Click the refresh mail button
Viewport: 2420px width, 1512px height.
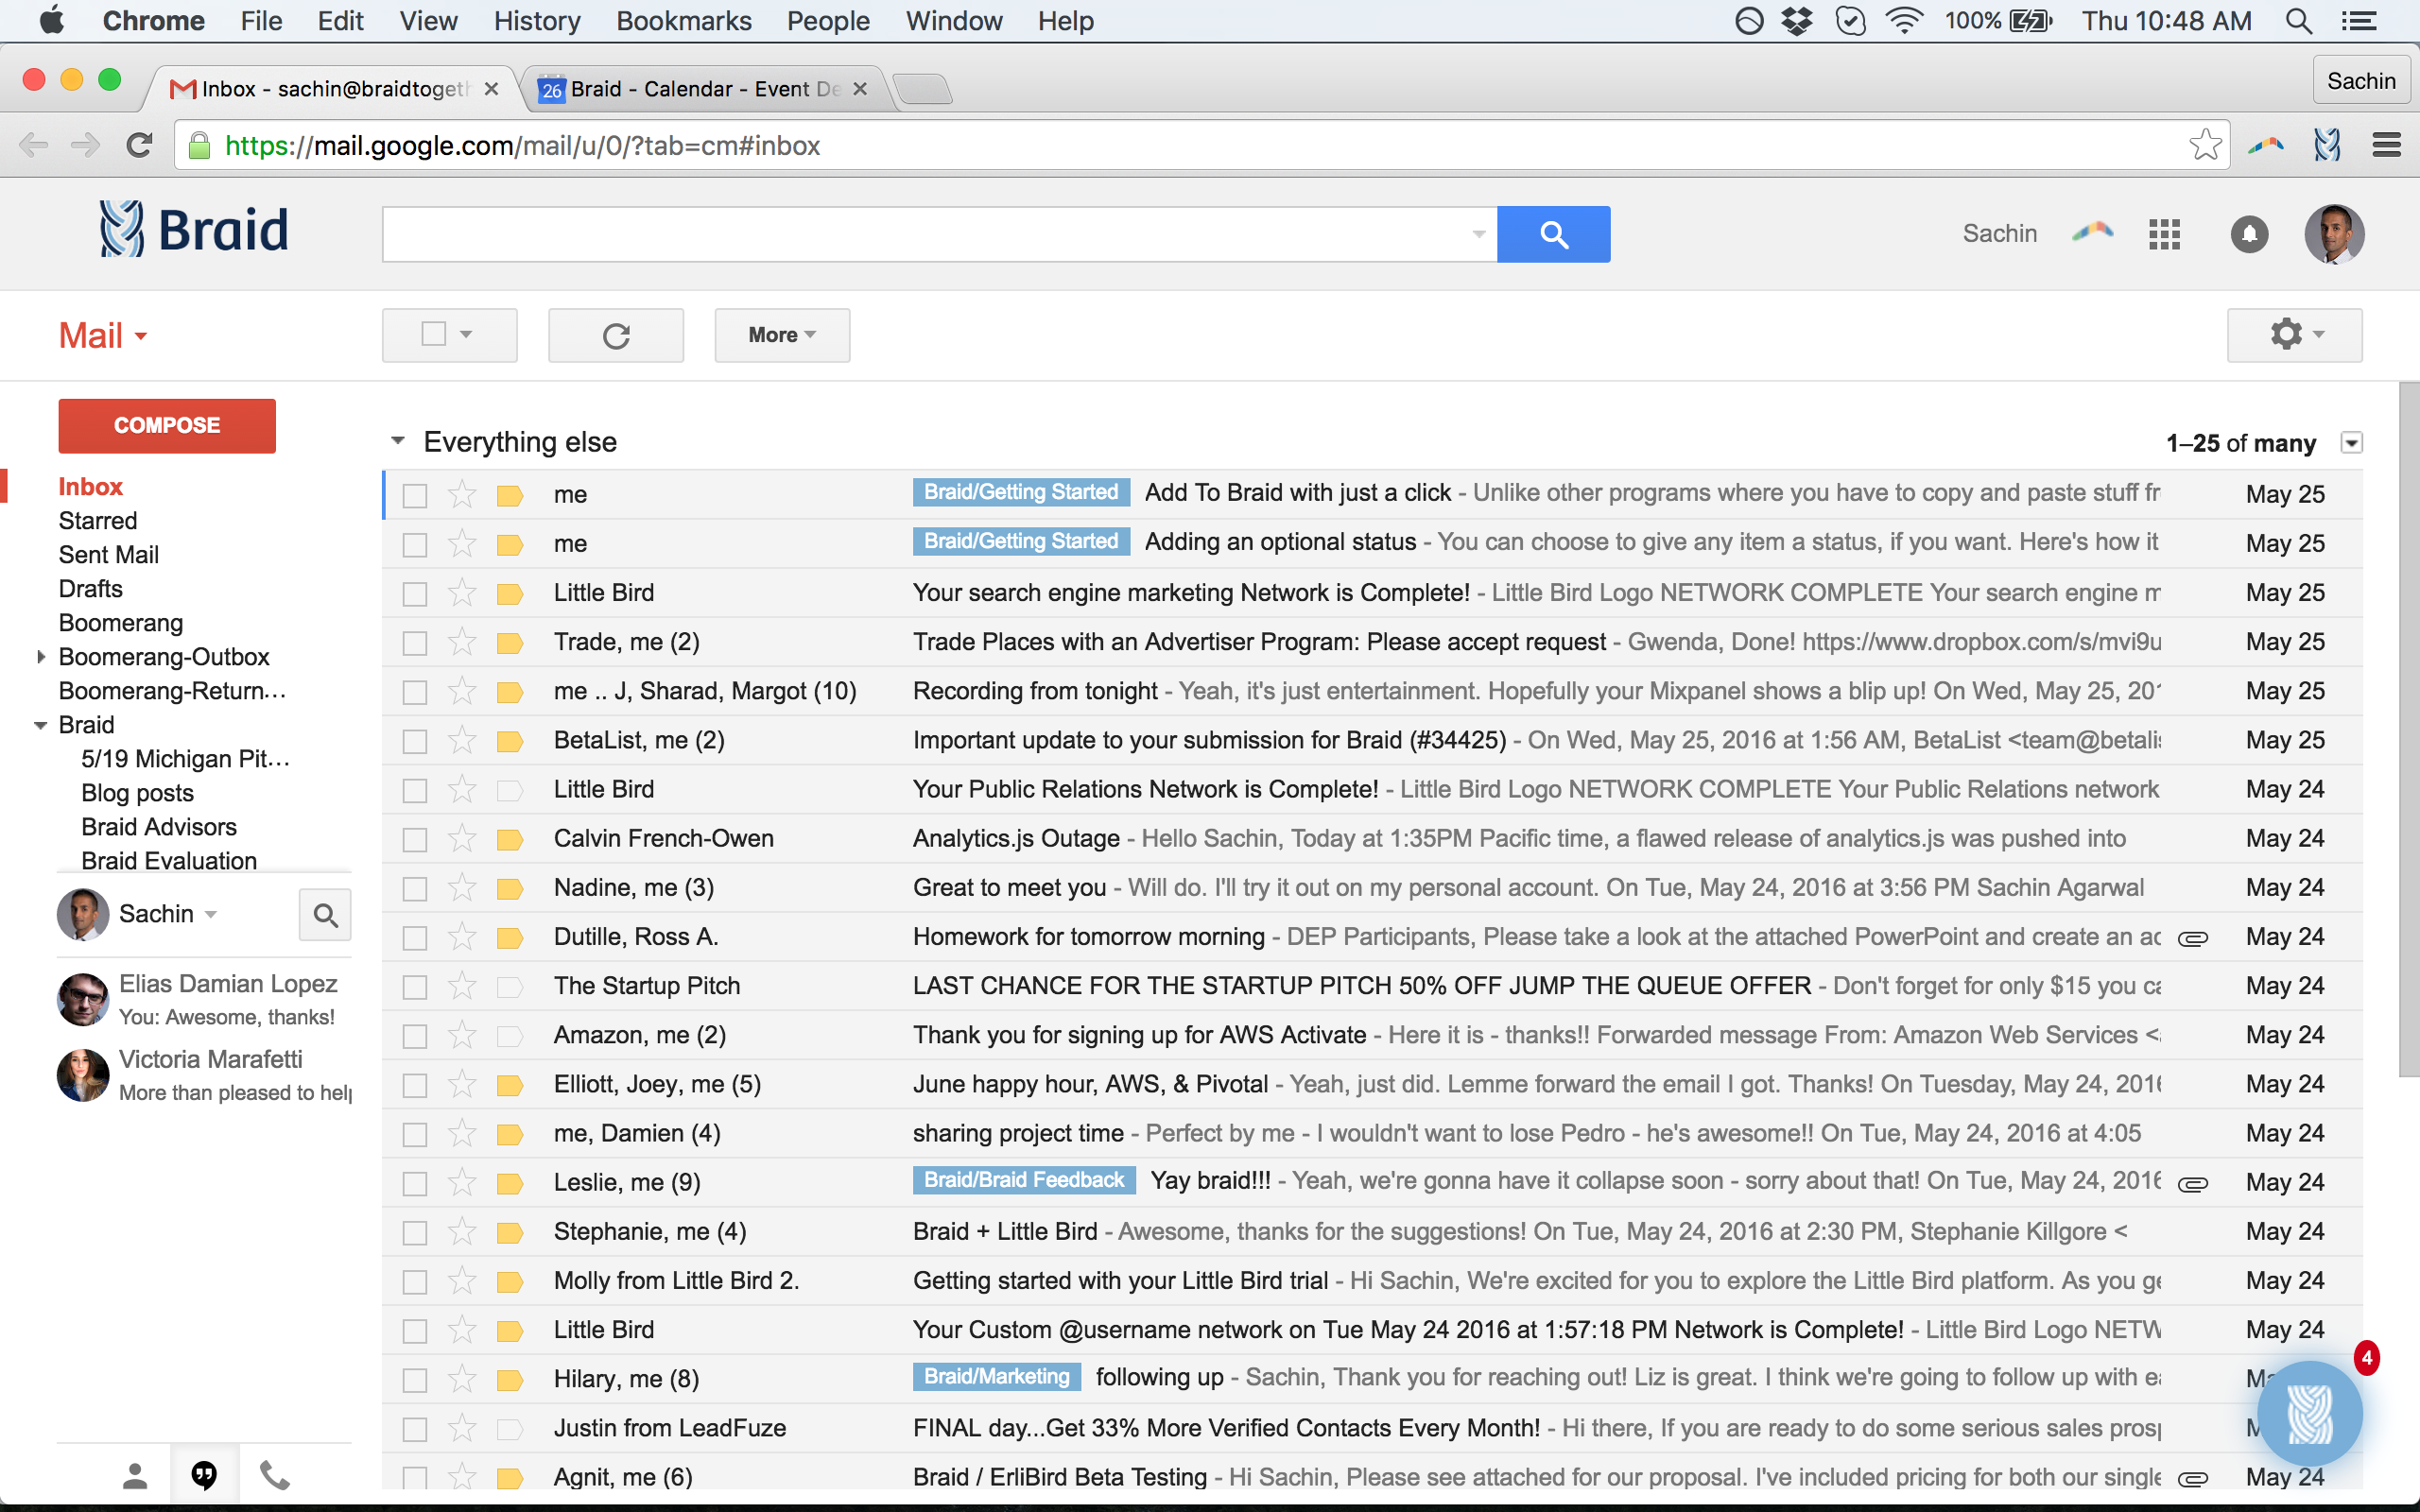pos(616,335)
